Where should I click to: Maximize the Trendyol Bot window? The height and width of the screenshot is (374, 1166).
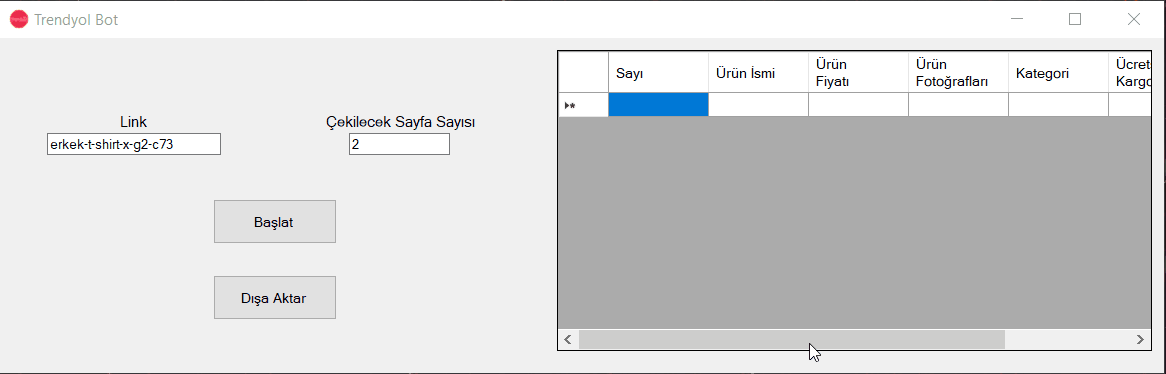click(x=1075, y=19)
